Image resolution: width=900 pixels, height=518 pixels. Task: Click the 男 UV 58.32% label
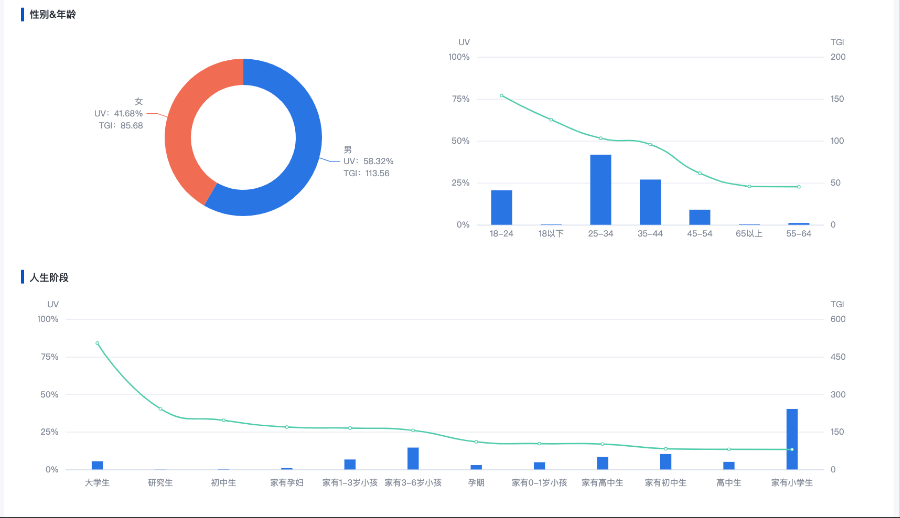[x=368, y=161]
